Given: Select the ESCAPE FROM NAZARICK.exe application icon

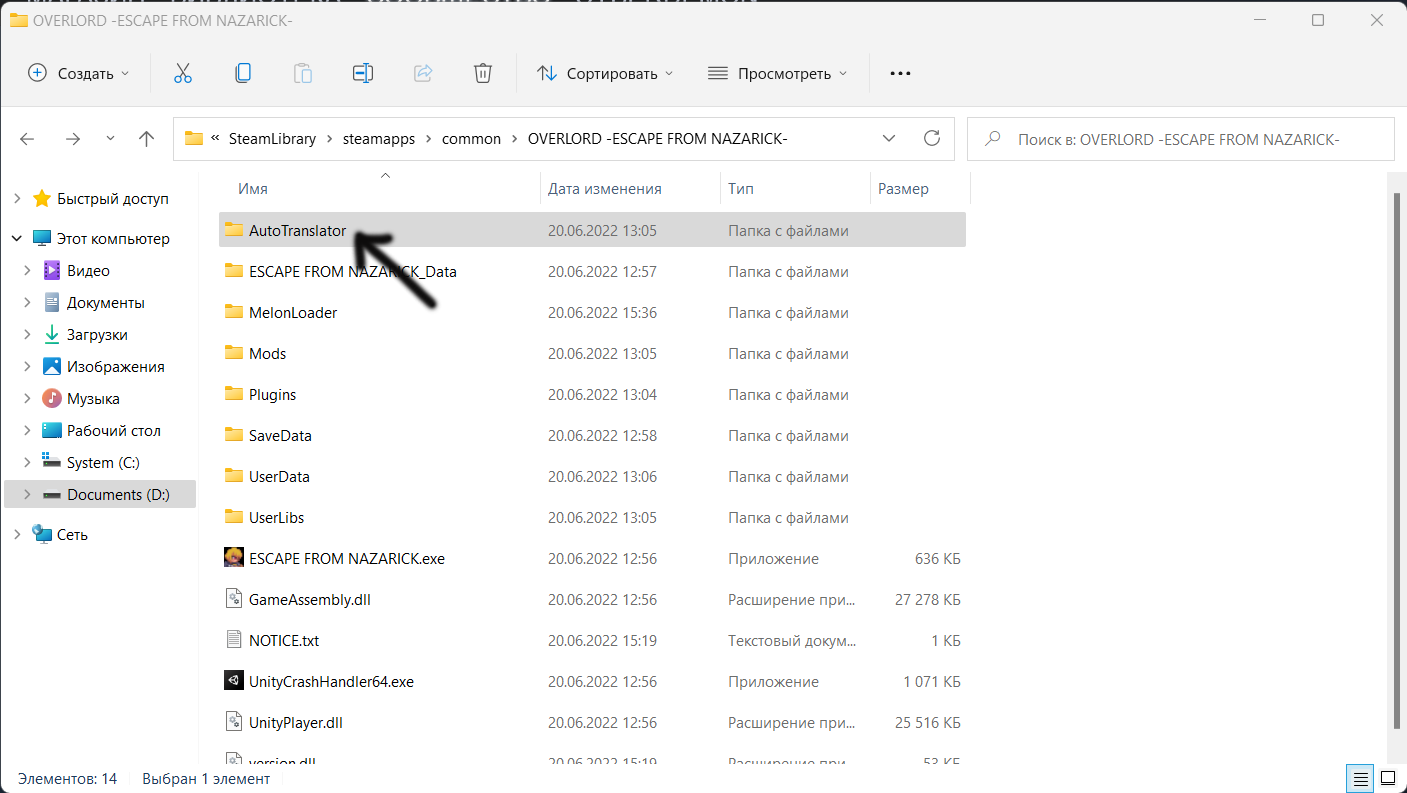Looking at the screenshot, I should click(x=234, y=558).
